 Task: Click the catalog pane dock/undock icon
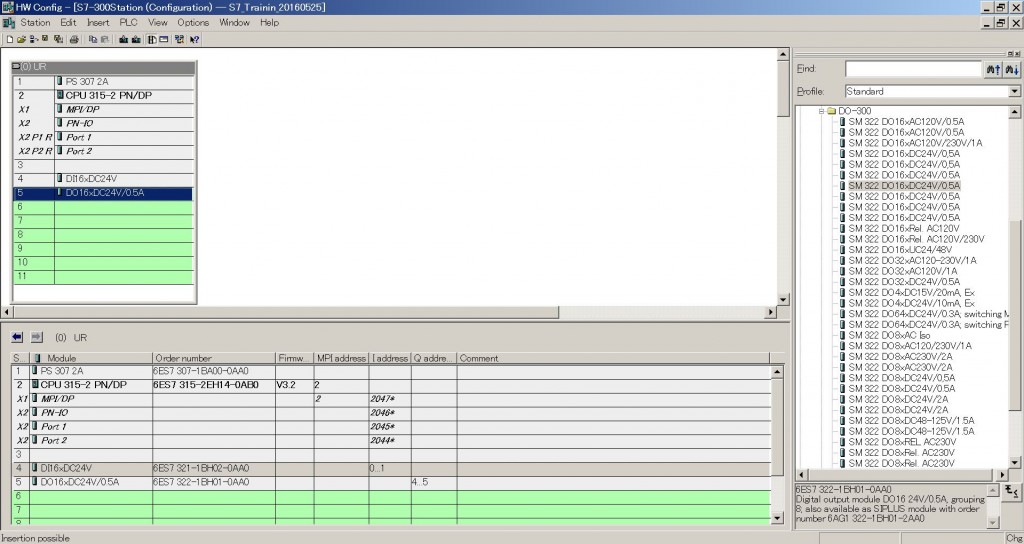(x=1010, y=54)
